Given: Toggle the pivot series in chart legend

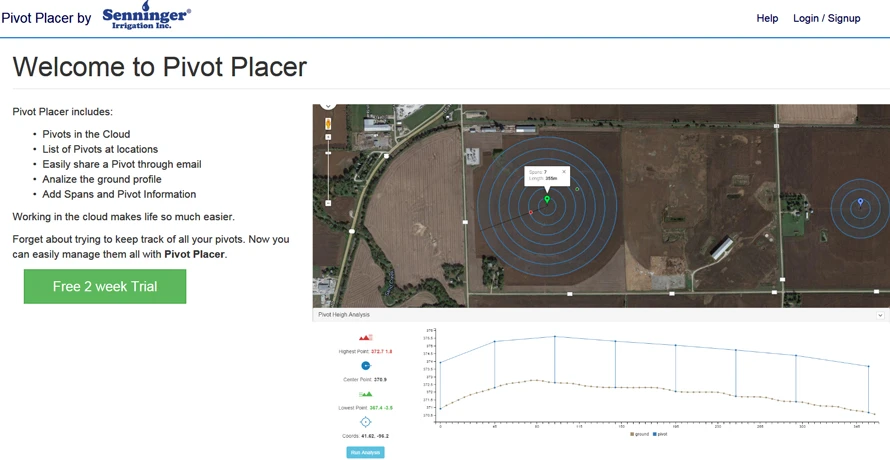Looking at the screenshot, I should [660, 434].
